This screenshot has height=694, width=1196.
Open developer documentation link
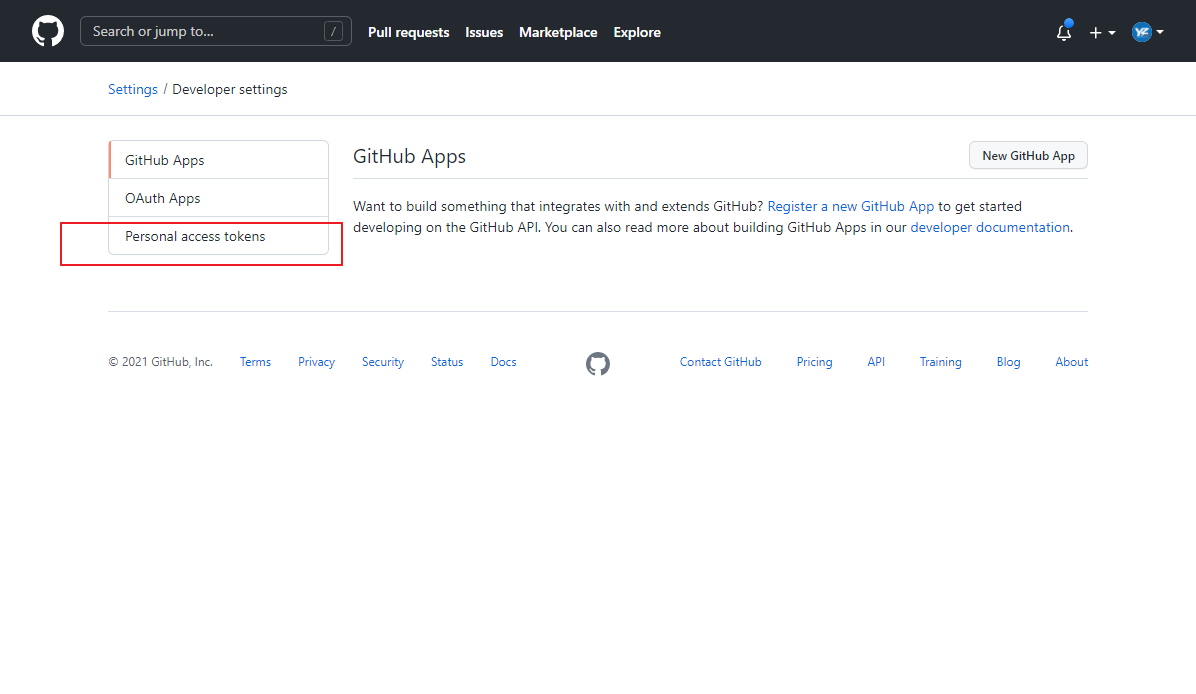(x=990, y=227)
